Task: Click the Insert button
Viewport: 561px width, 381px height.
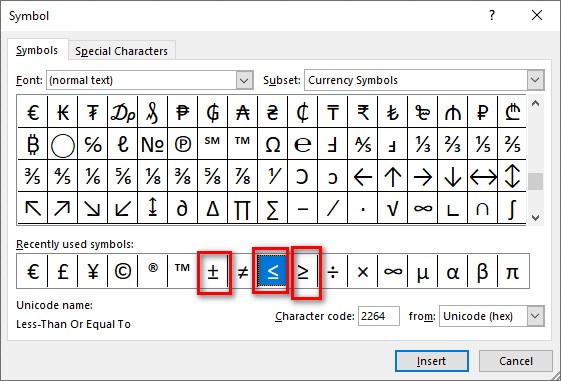Action: (431, 361)
